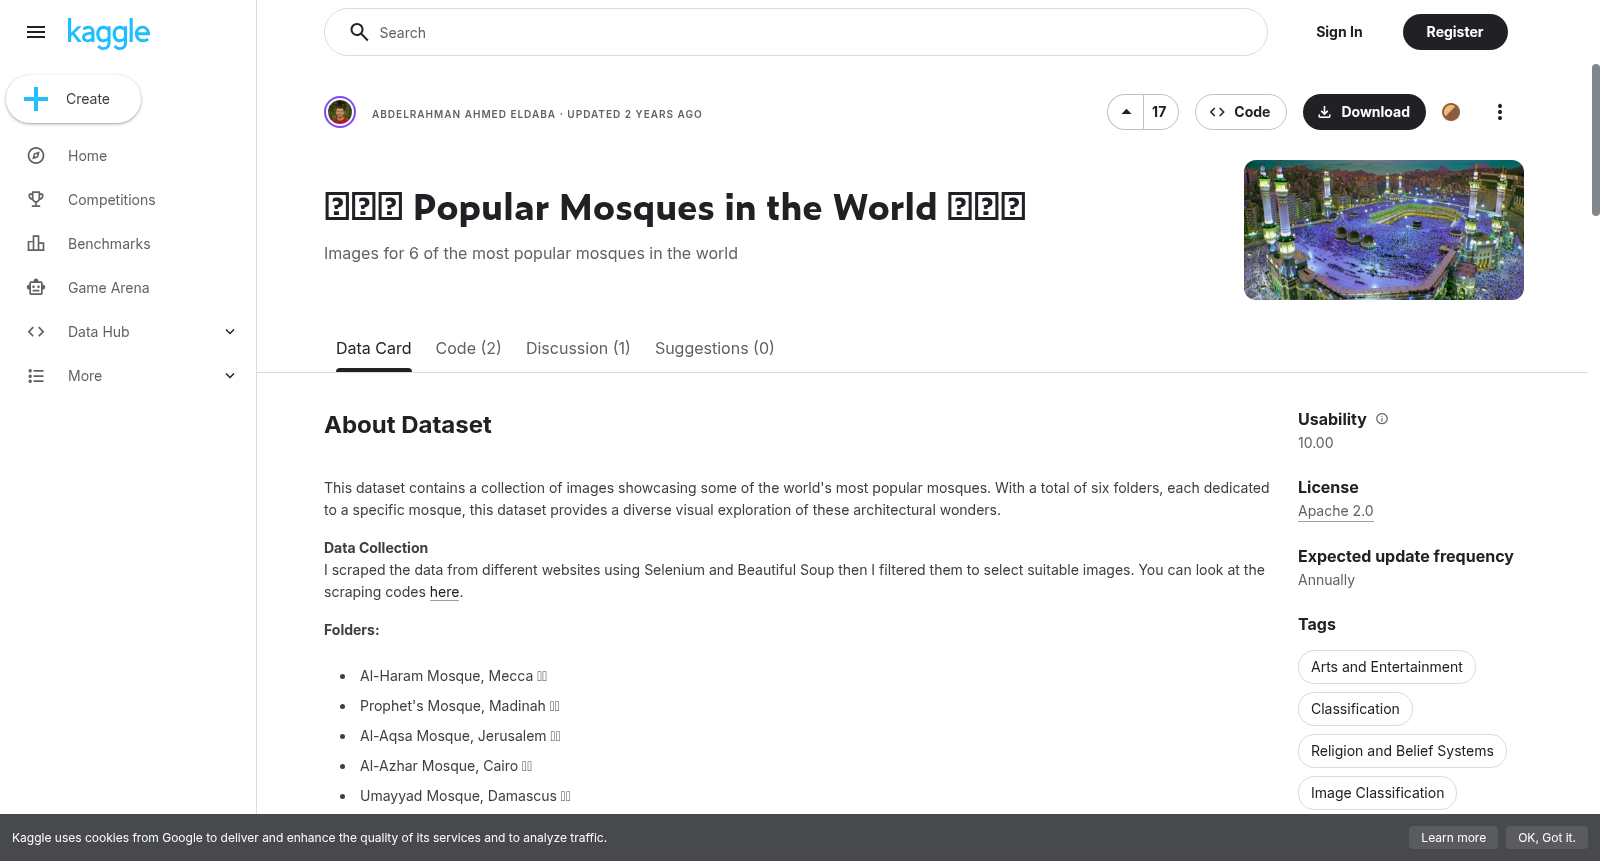Select the Religion and Belief Systems tag

point(1402,751)
